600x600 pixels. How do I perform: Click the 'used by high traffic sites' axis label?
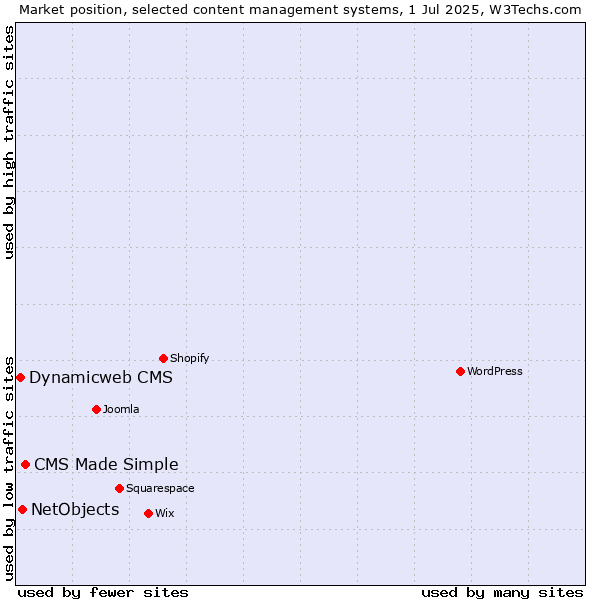8,142
